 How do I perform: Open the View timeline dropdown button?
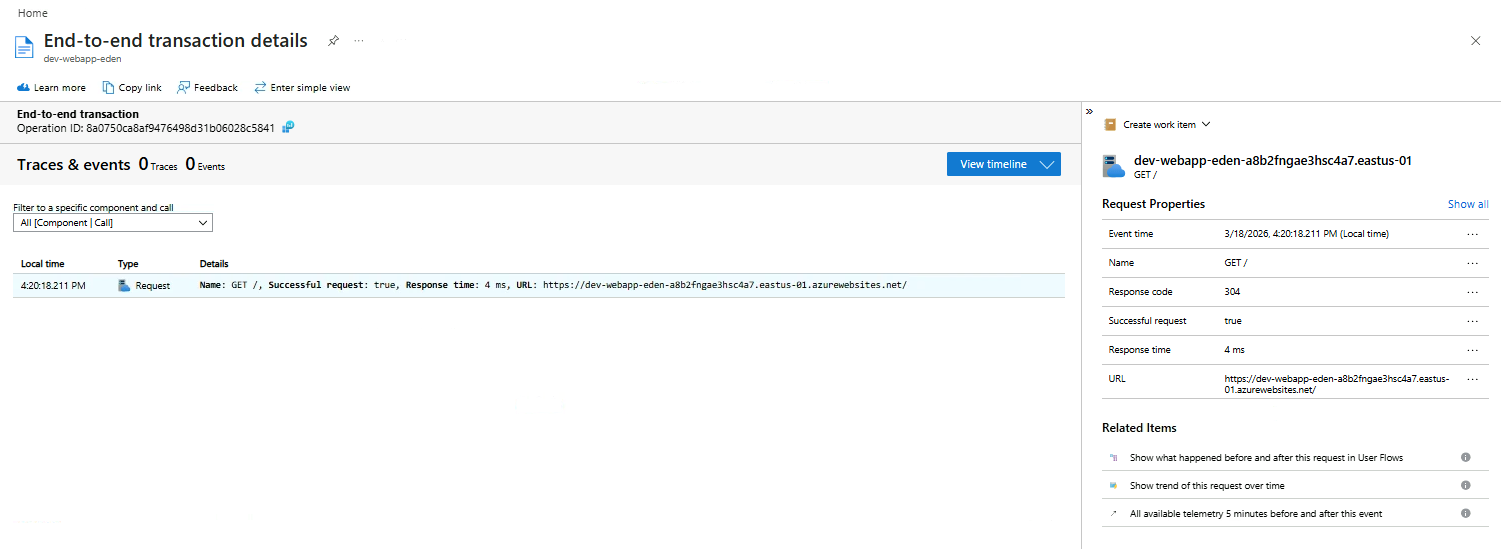tap(1003, 164)
